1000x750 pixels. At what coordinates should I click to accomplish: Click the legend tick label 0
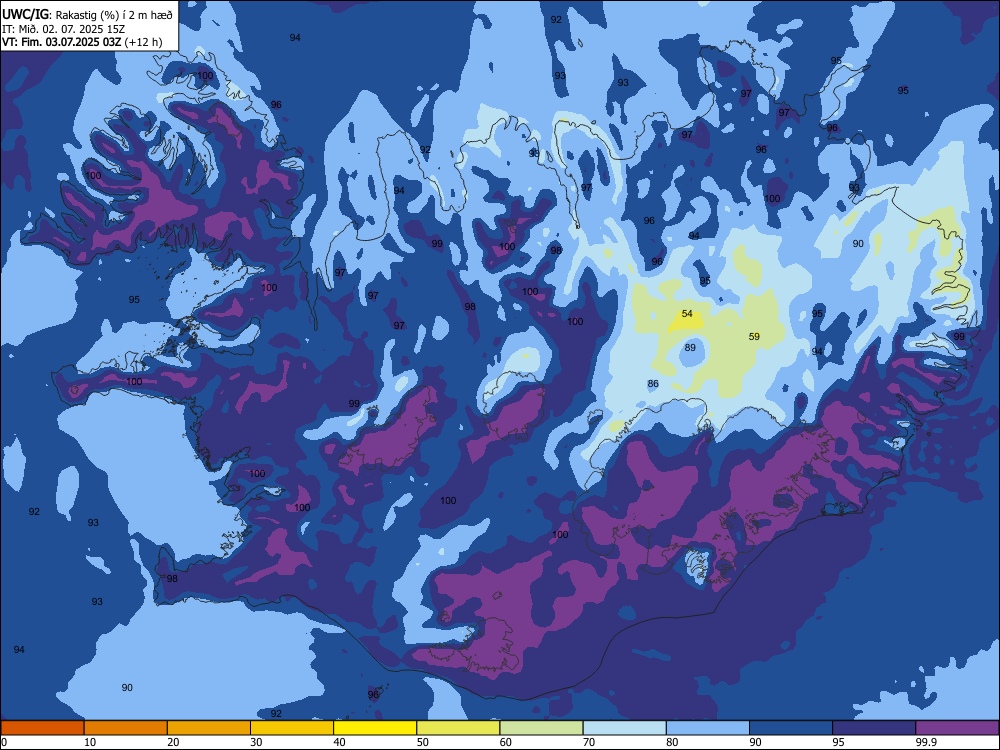click(x=4, y=742)
